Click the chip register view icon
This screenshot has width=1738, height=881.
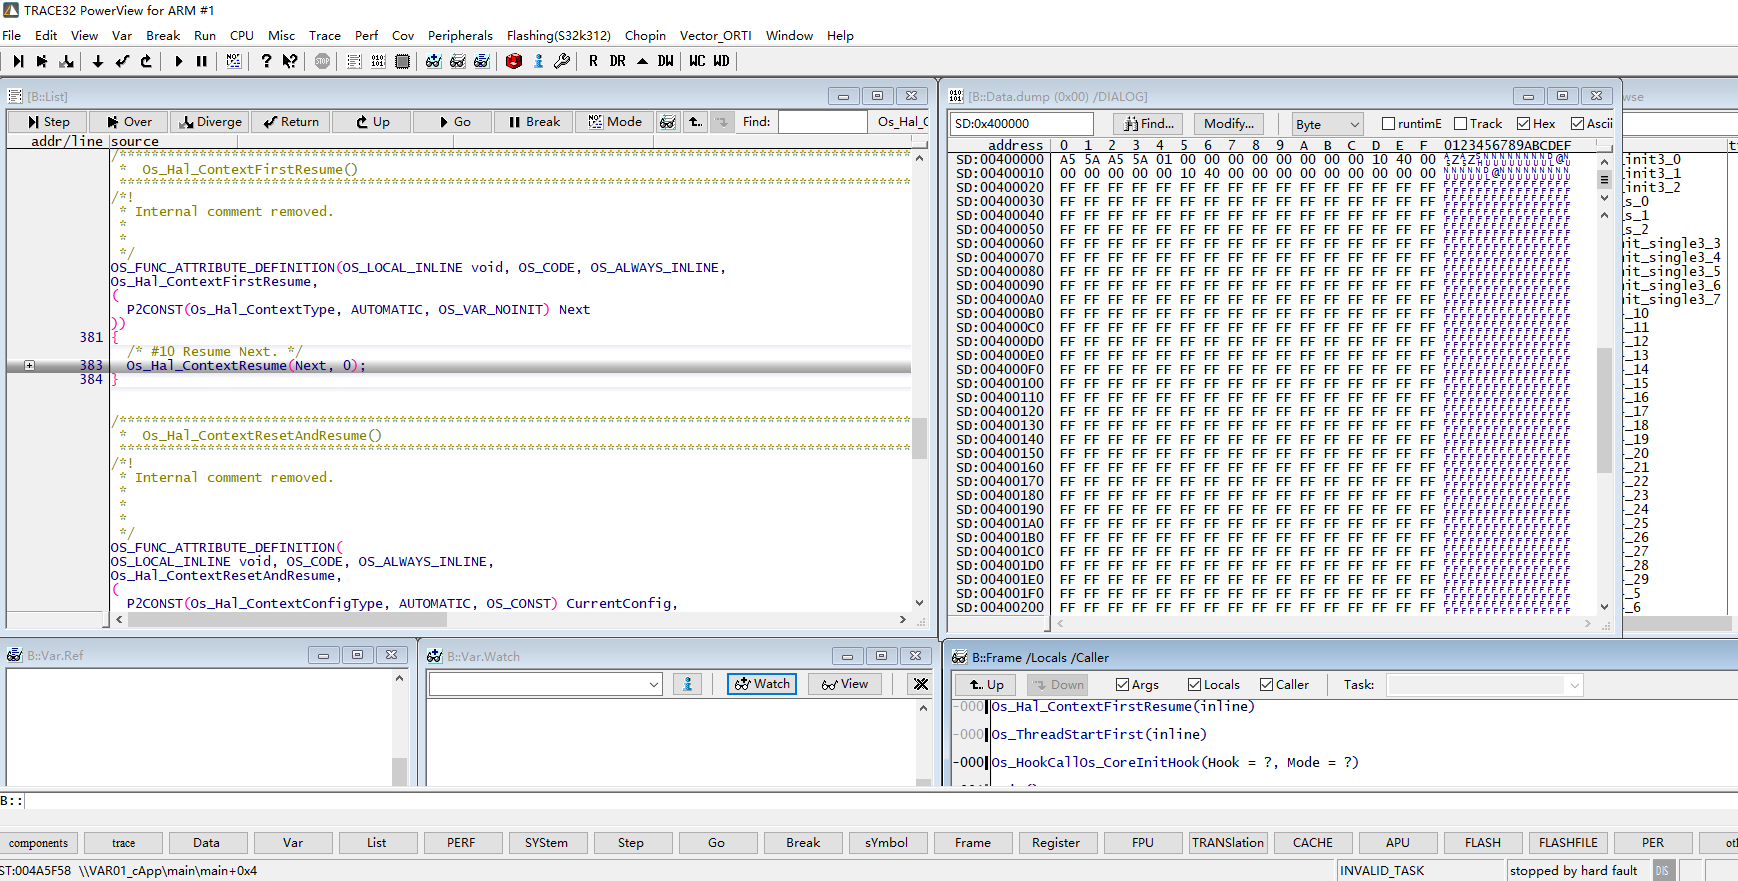click(402, 61)
